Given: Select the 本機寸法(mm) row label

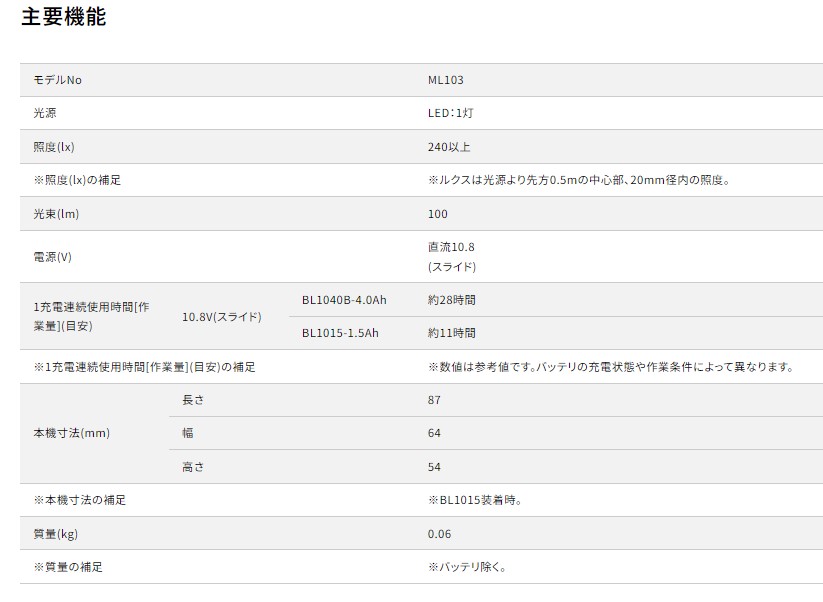Looking at the screenshot, I should coord(71,433).
